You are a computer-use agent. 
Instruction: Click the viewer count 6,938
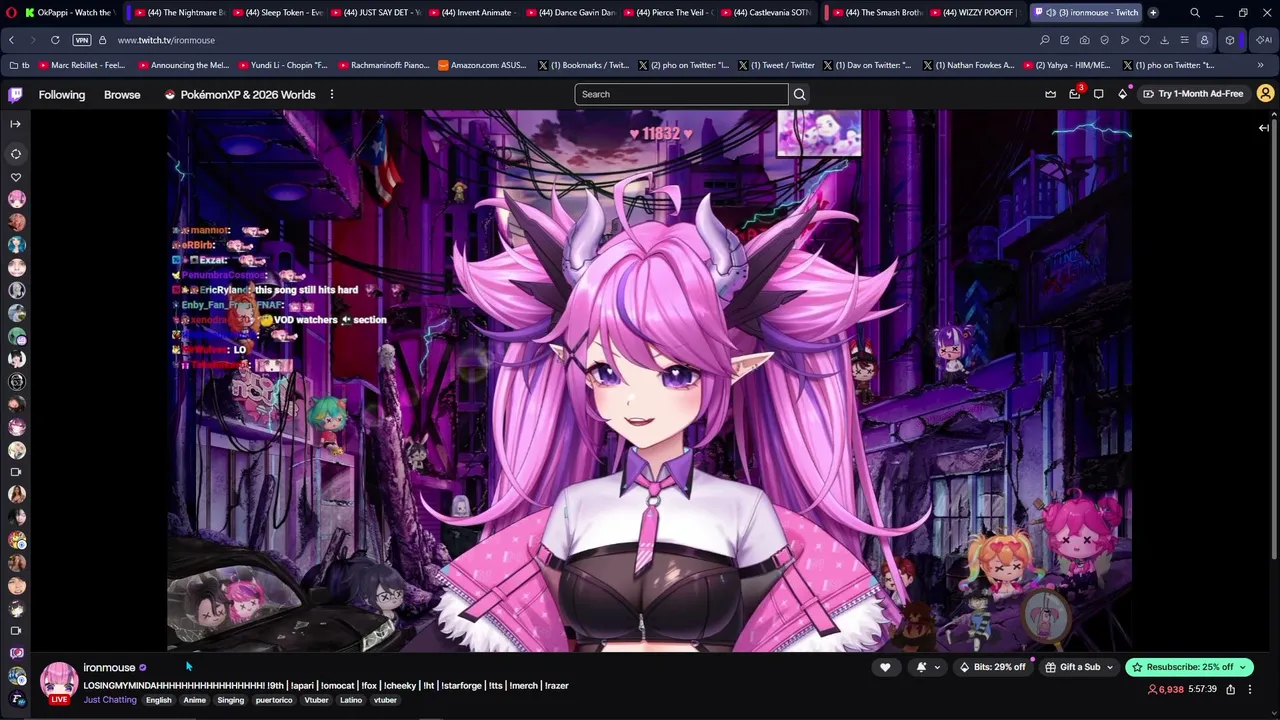point(1165,689)
